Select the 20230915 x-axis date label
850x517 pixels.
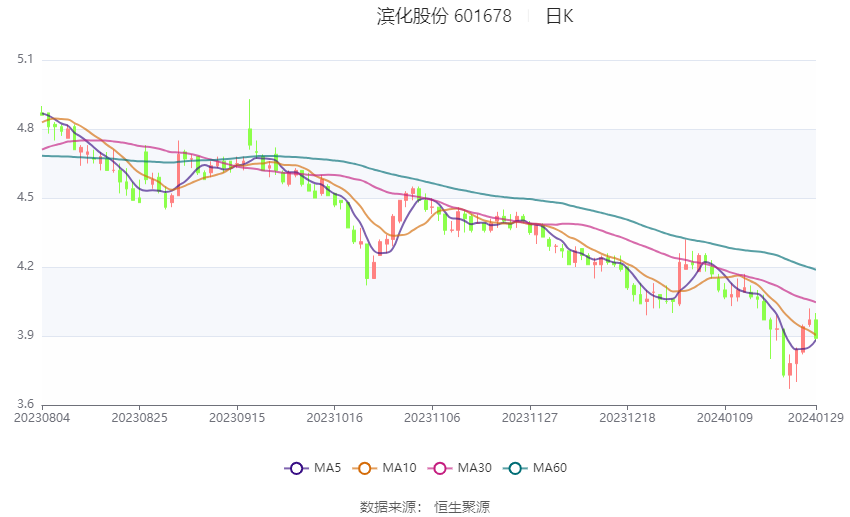coord(237,418)
